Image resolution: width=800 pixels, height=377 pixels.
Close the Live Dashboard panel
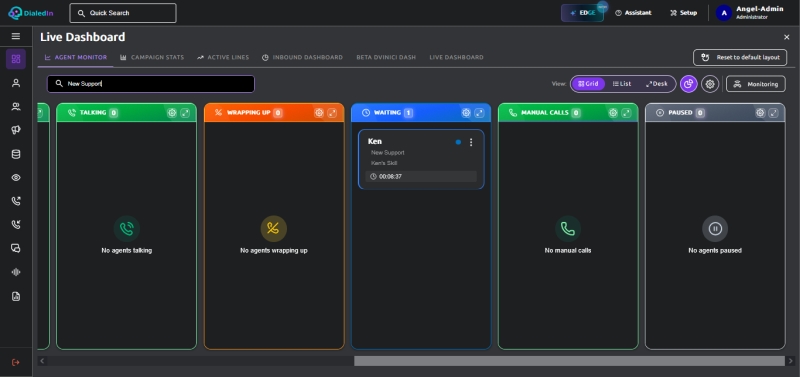point(786,37)
